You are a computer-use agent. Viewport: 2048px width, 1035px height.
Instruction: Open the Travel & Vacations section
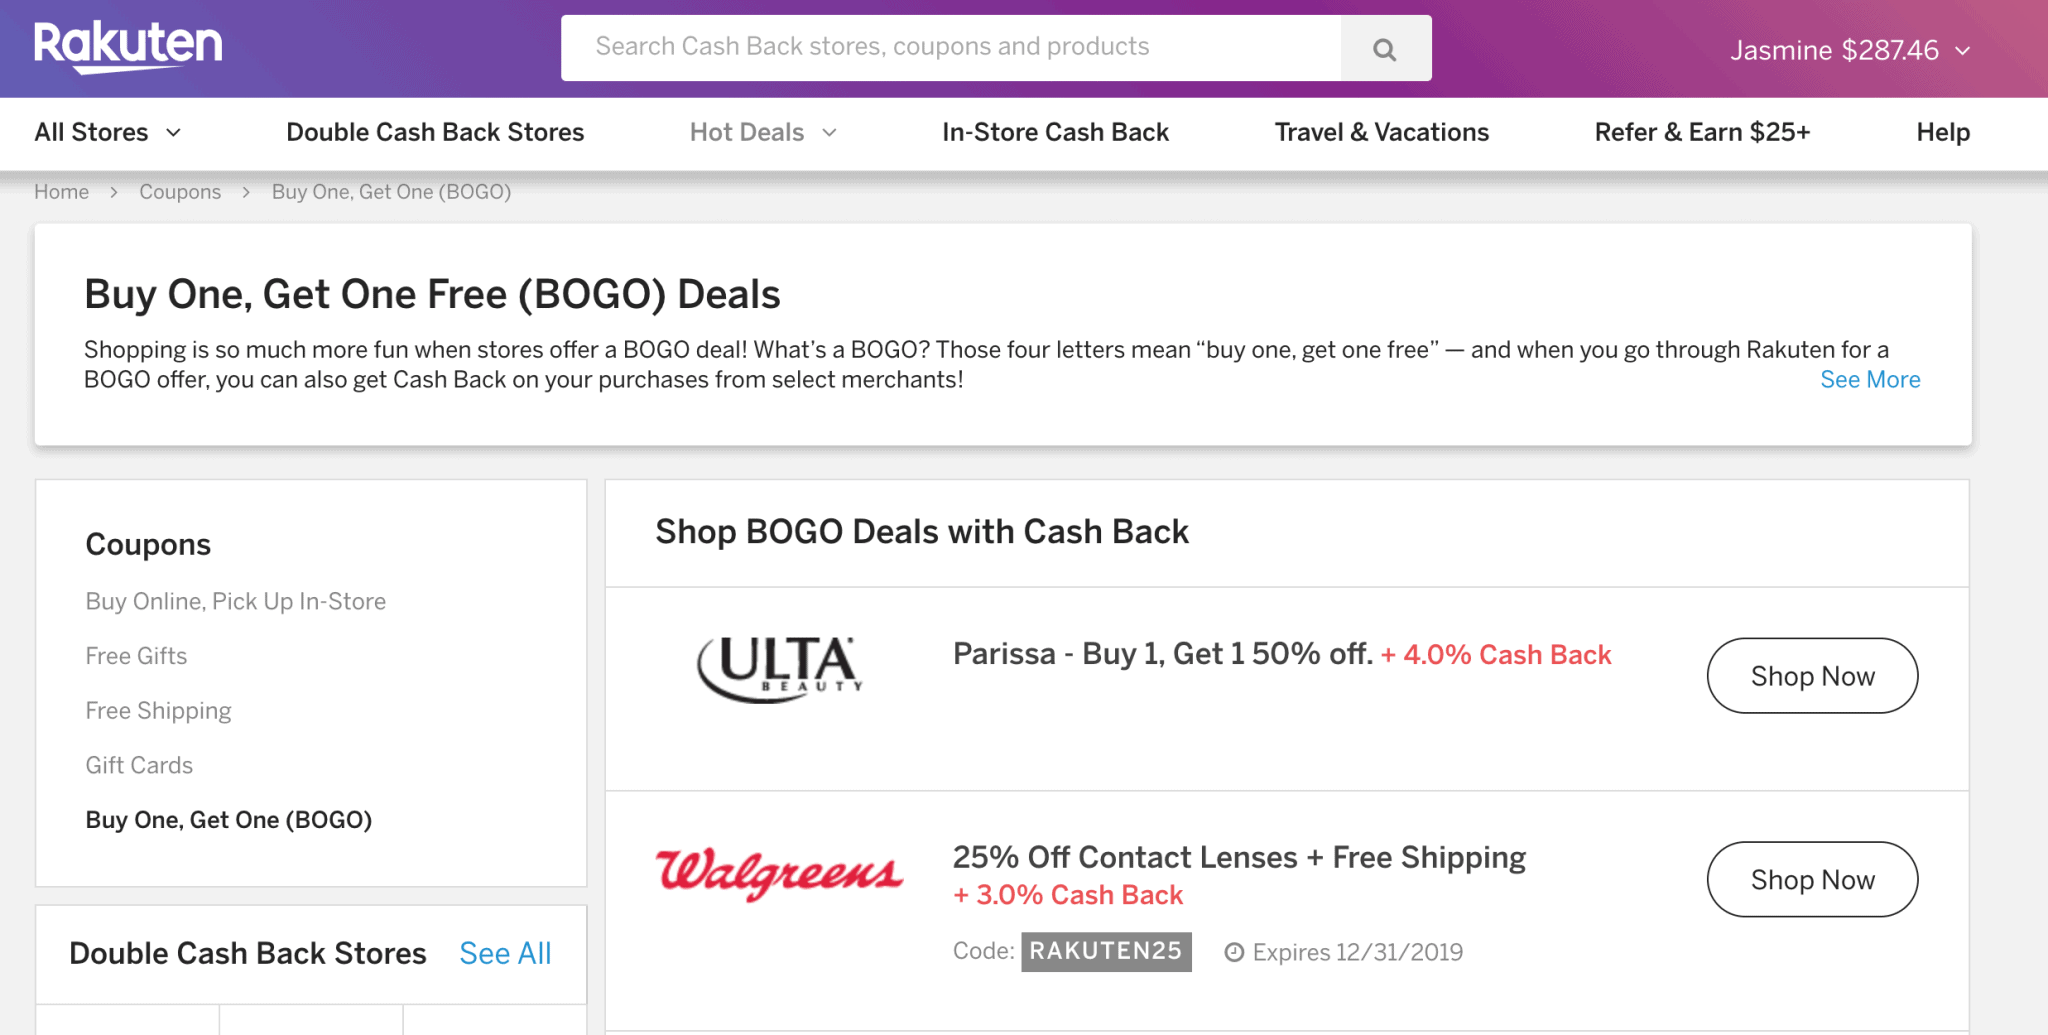[x=1381, y=132]
